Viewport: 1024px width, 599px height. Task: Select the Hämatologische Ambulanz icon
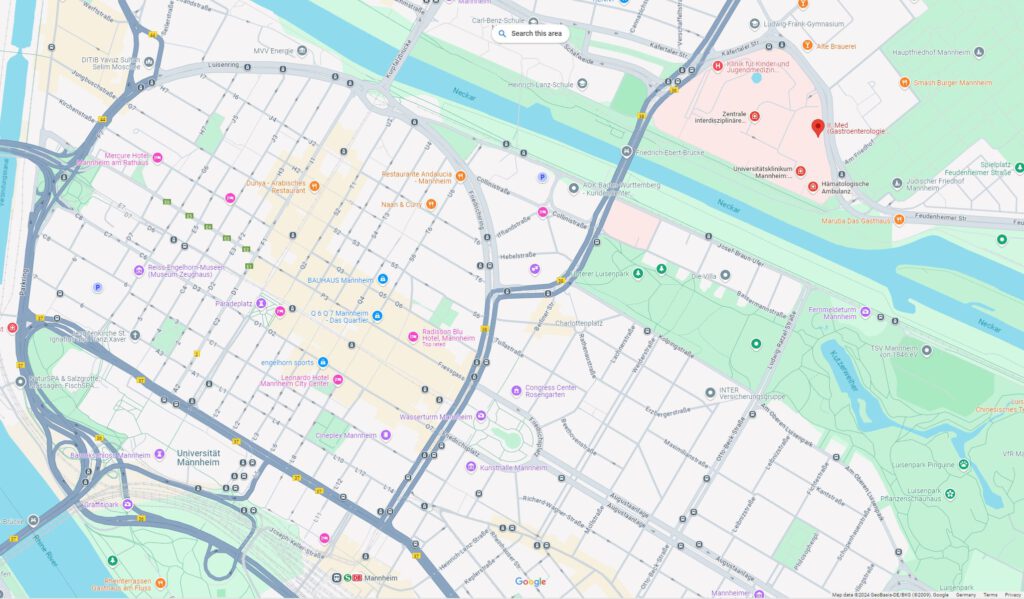coord(812,187)
